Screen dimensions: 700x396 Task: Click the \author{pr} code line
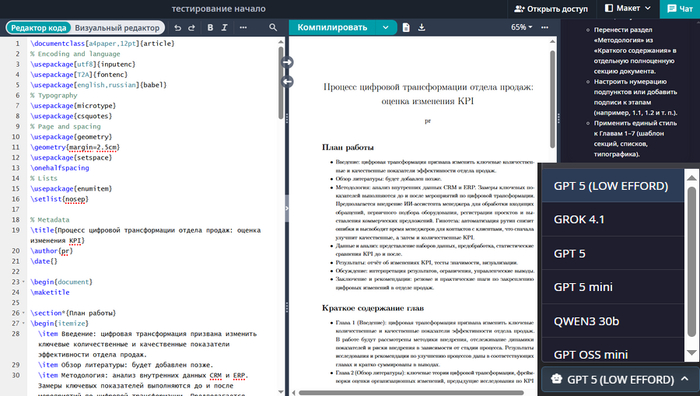click(x=51, y=251)
